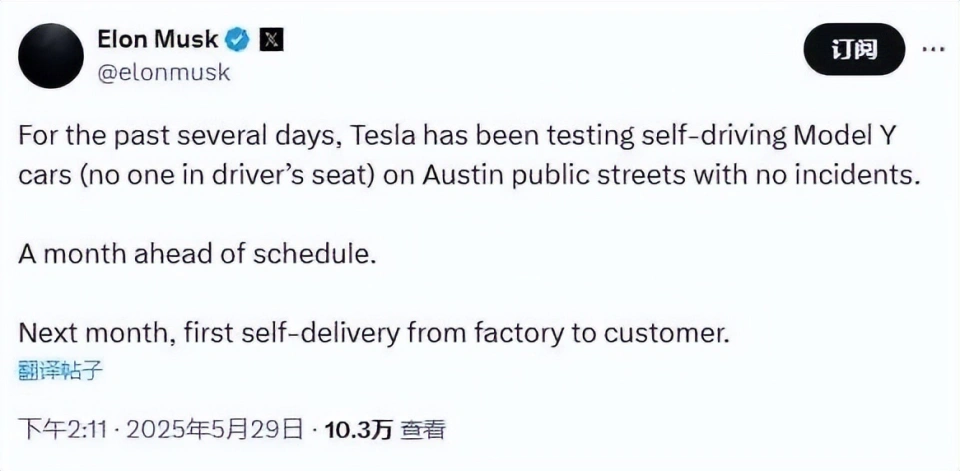Image resolution: width=960 pixels, height=471 pixels.
Task: Click the blue verified checkmark badge
Action: [x=238, y=40]
